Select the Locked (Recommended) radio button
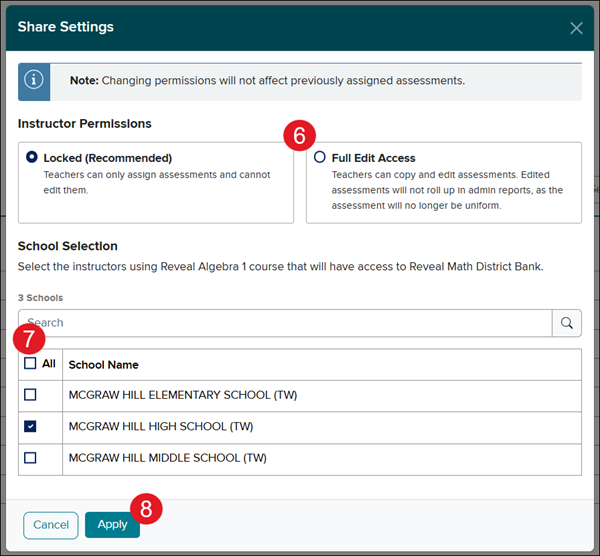600x556 pixels. point(32,157)
